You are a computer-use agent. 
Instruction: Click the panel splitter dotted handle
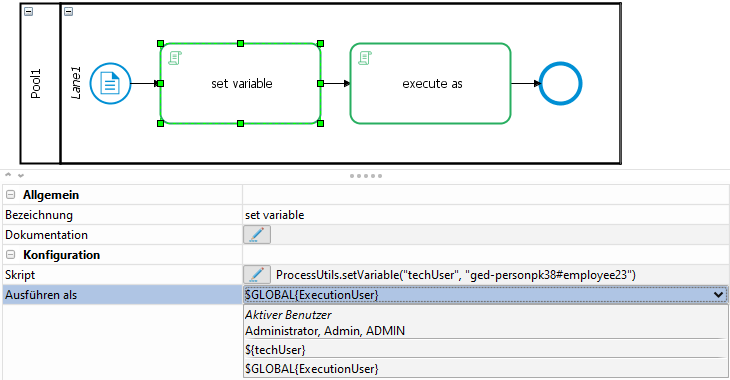click(366, 176)
